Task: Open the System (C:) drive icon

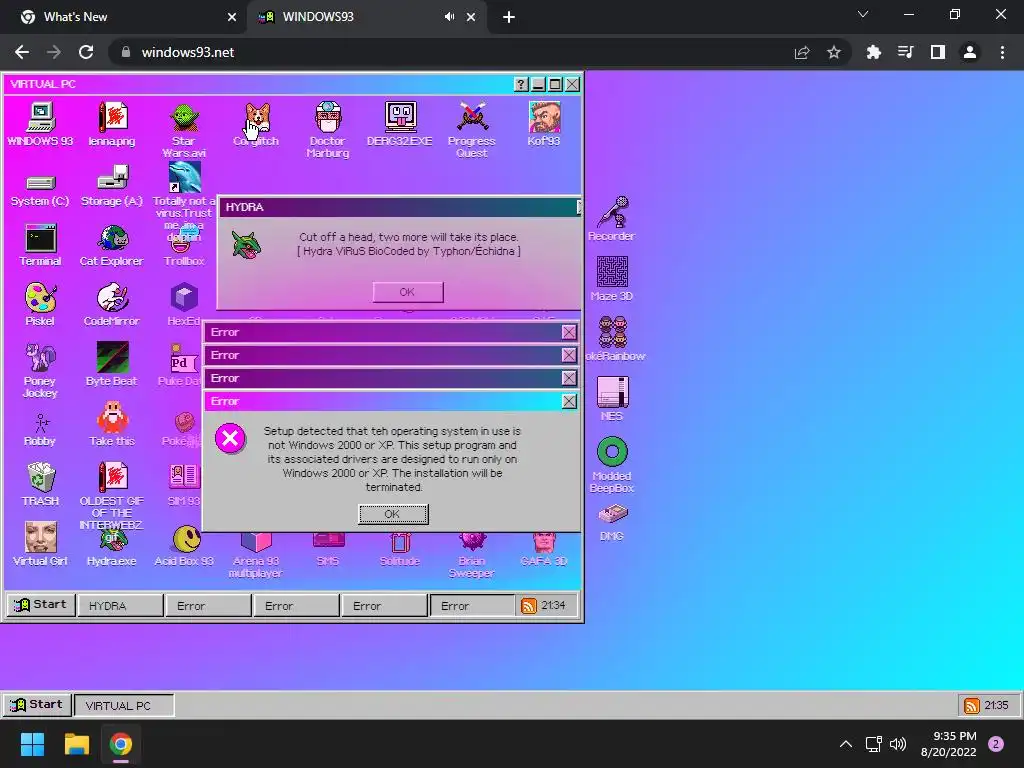Action: pyautogui.click(x=40, y=183)
